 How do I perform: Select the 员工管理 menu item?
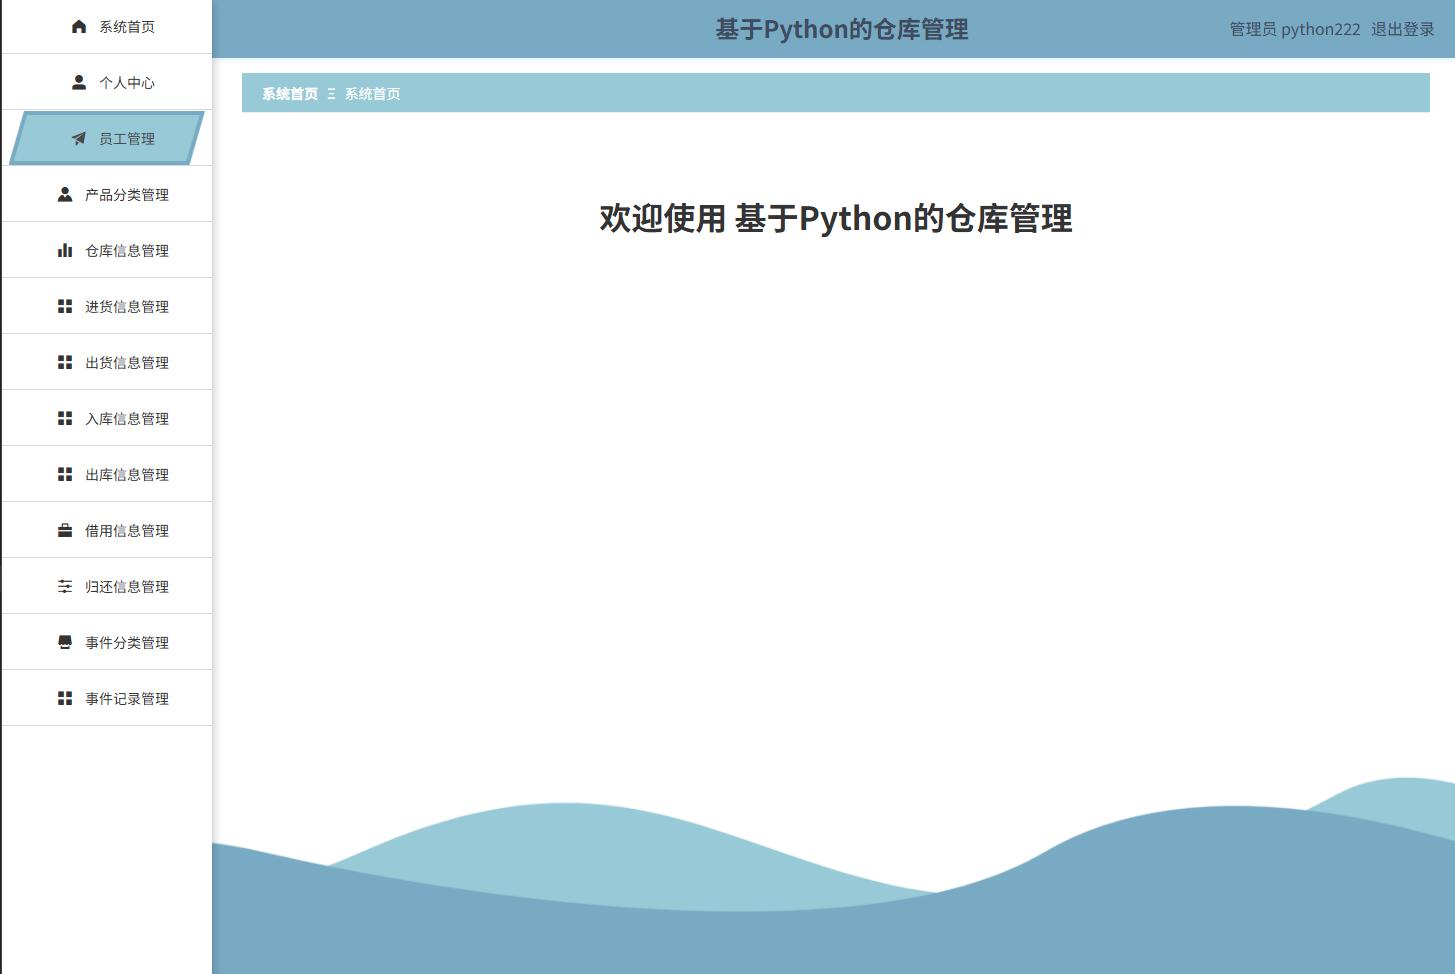pyautogui.click(x=107, y=138)
